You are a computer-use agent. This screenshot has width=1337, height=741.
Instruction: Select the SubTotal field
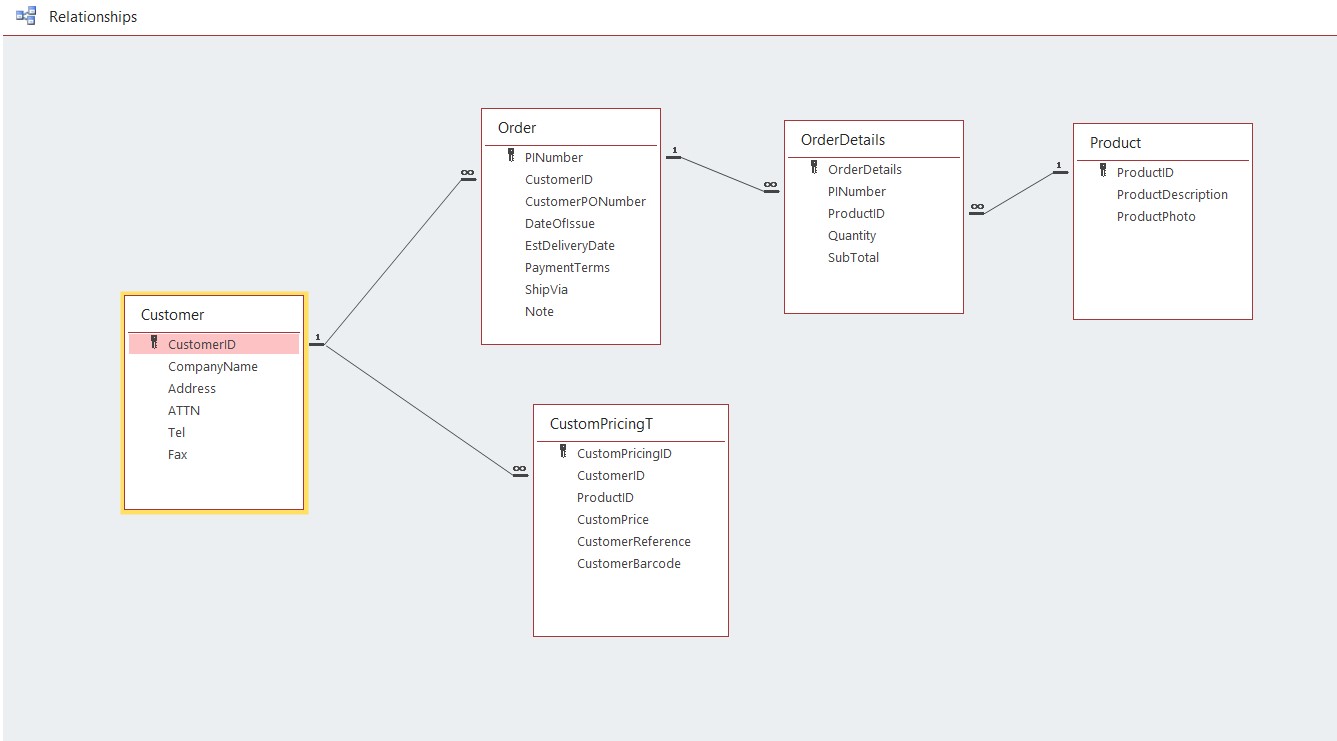click(x=854, y=258)
